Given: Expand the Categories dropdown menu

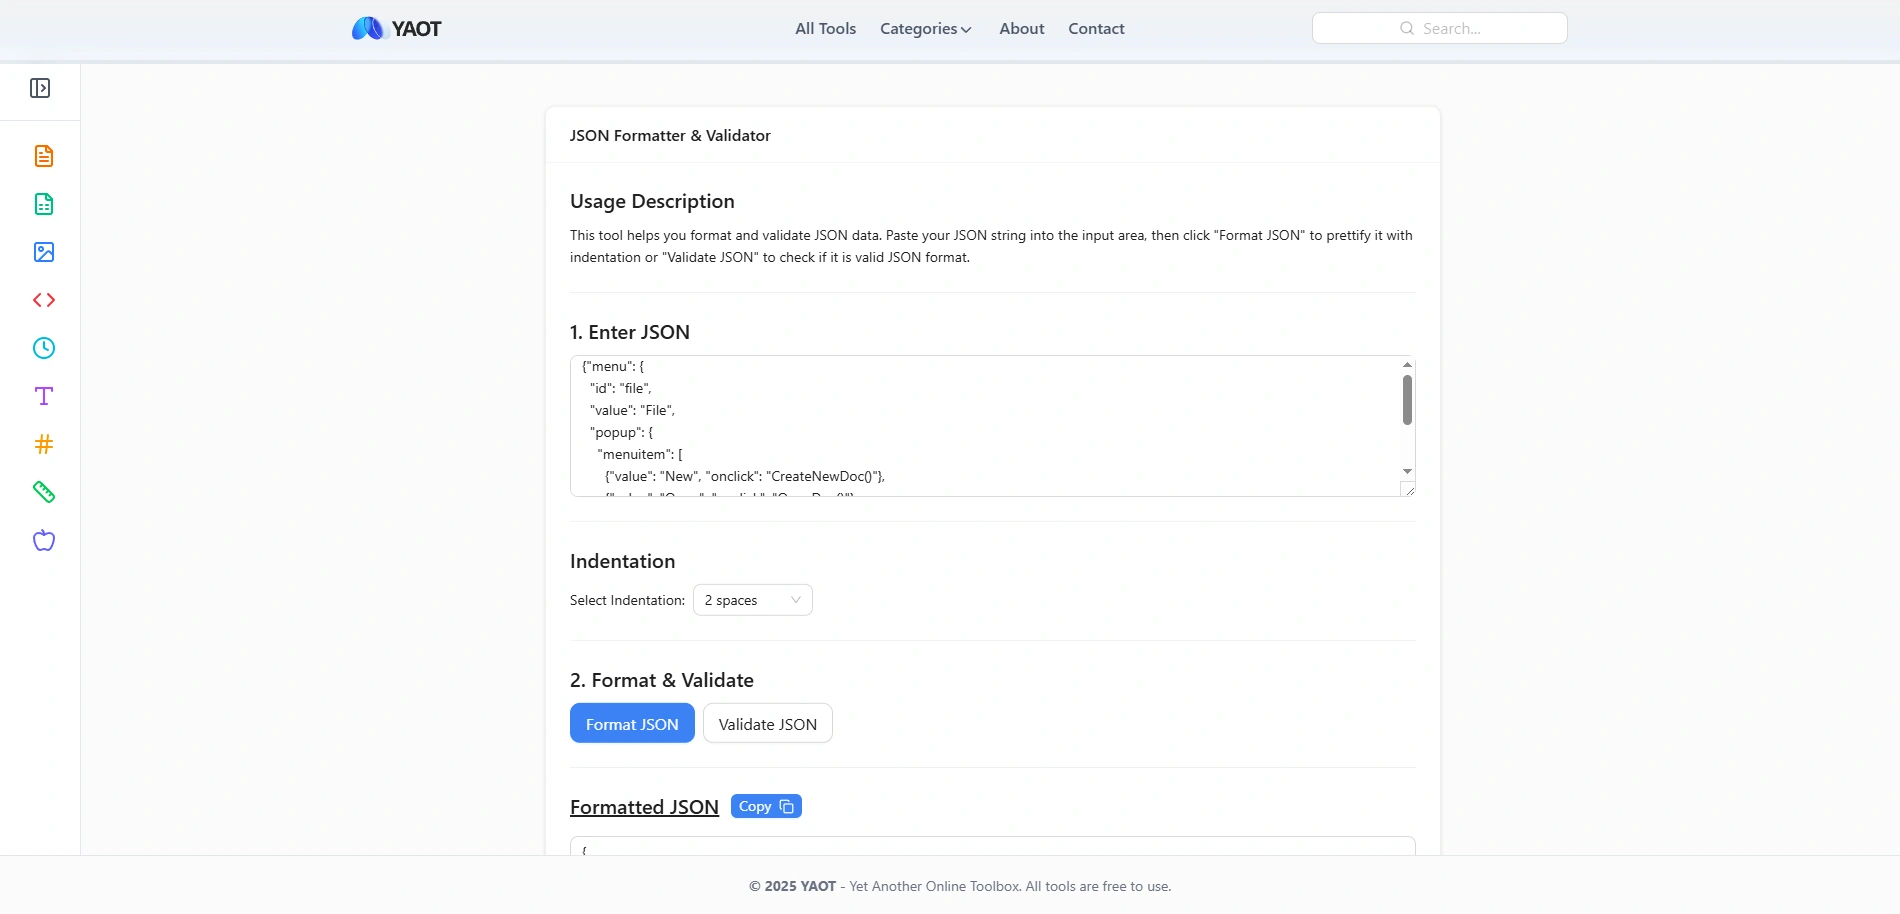Looking at the screenshot, I should (925, 29).
